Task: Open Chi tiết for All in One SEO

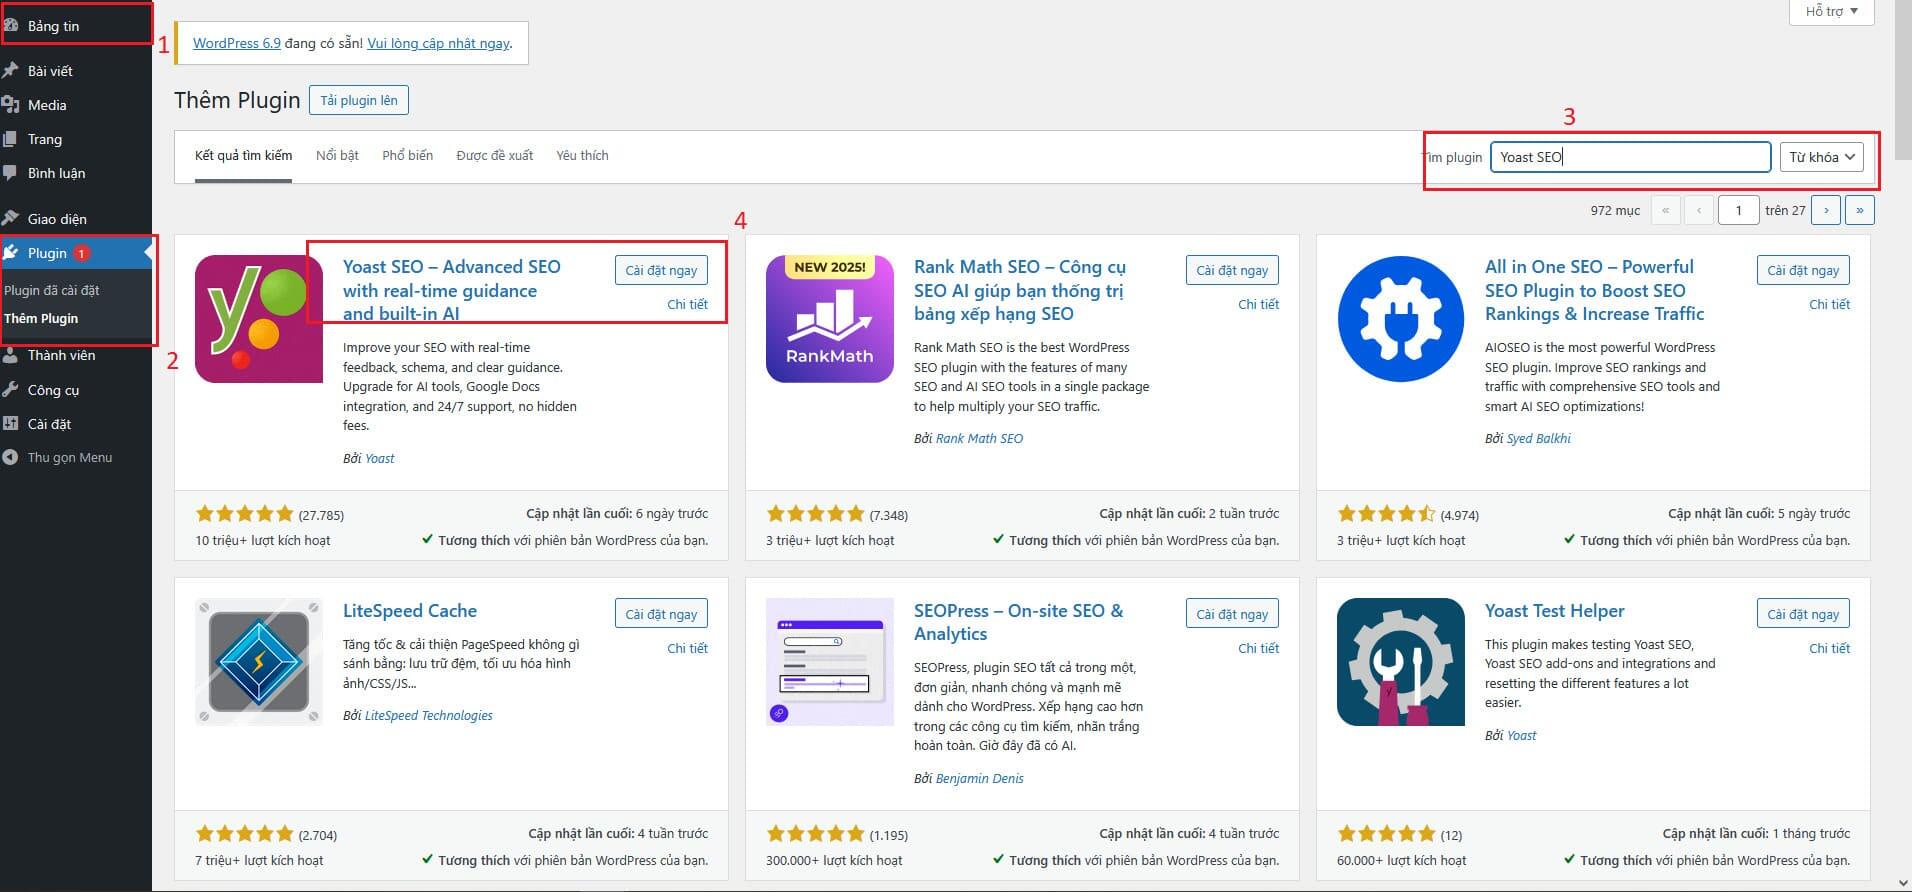Action: (1829, 304)
